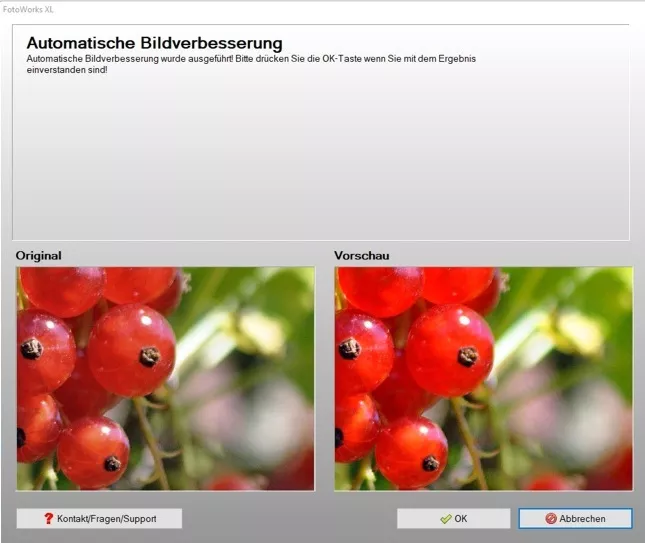Click the red cancel icon on Abbrechen

[551, 519]
